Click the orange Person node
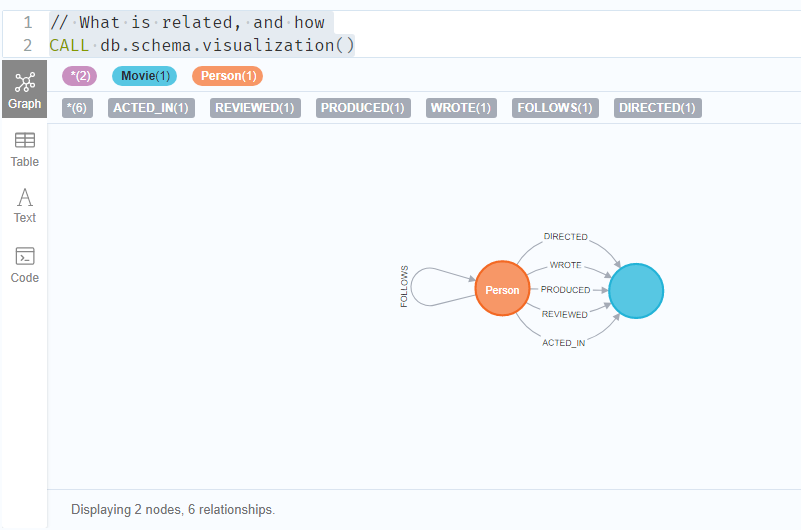801x530 pixels. coord(502,290)
